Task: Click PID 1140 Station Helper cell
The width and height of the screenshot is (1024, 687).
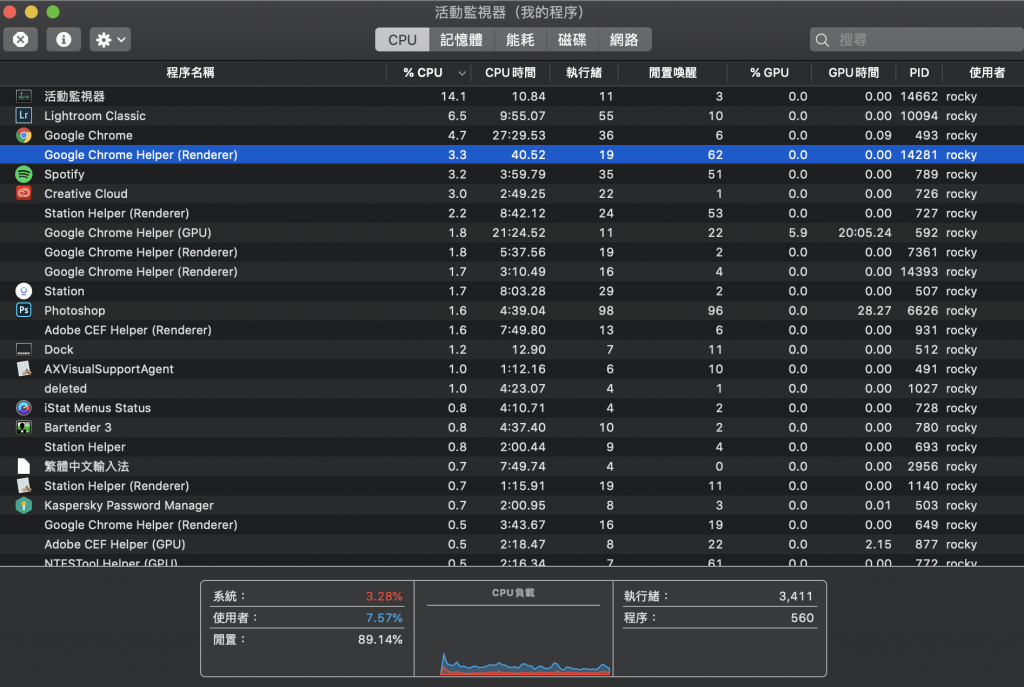Action: pyautogui.click(x=923, y=486)
